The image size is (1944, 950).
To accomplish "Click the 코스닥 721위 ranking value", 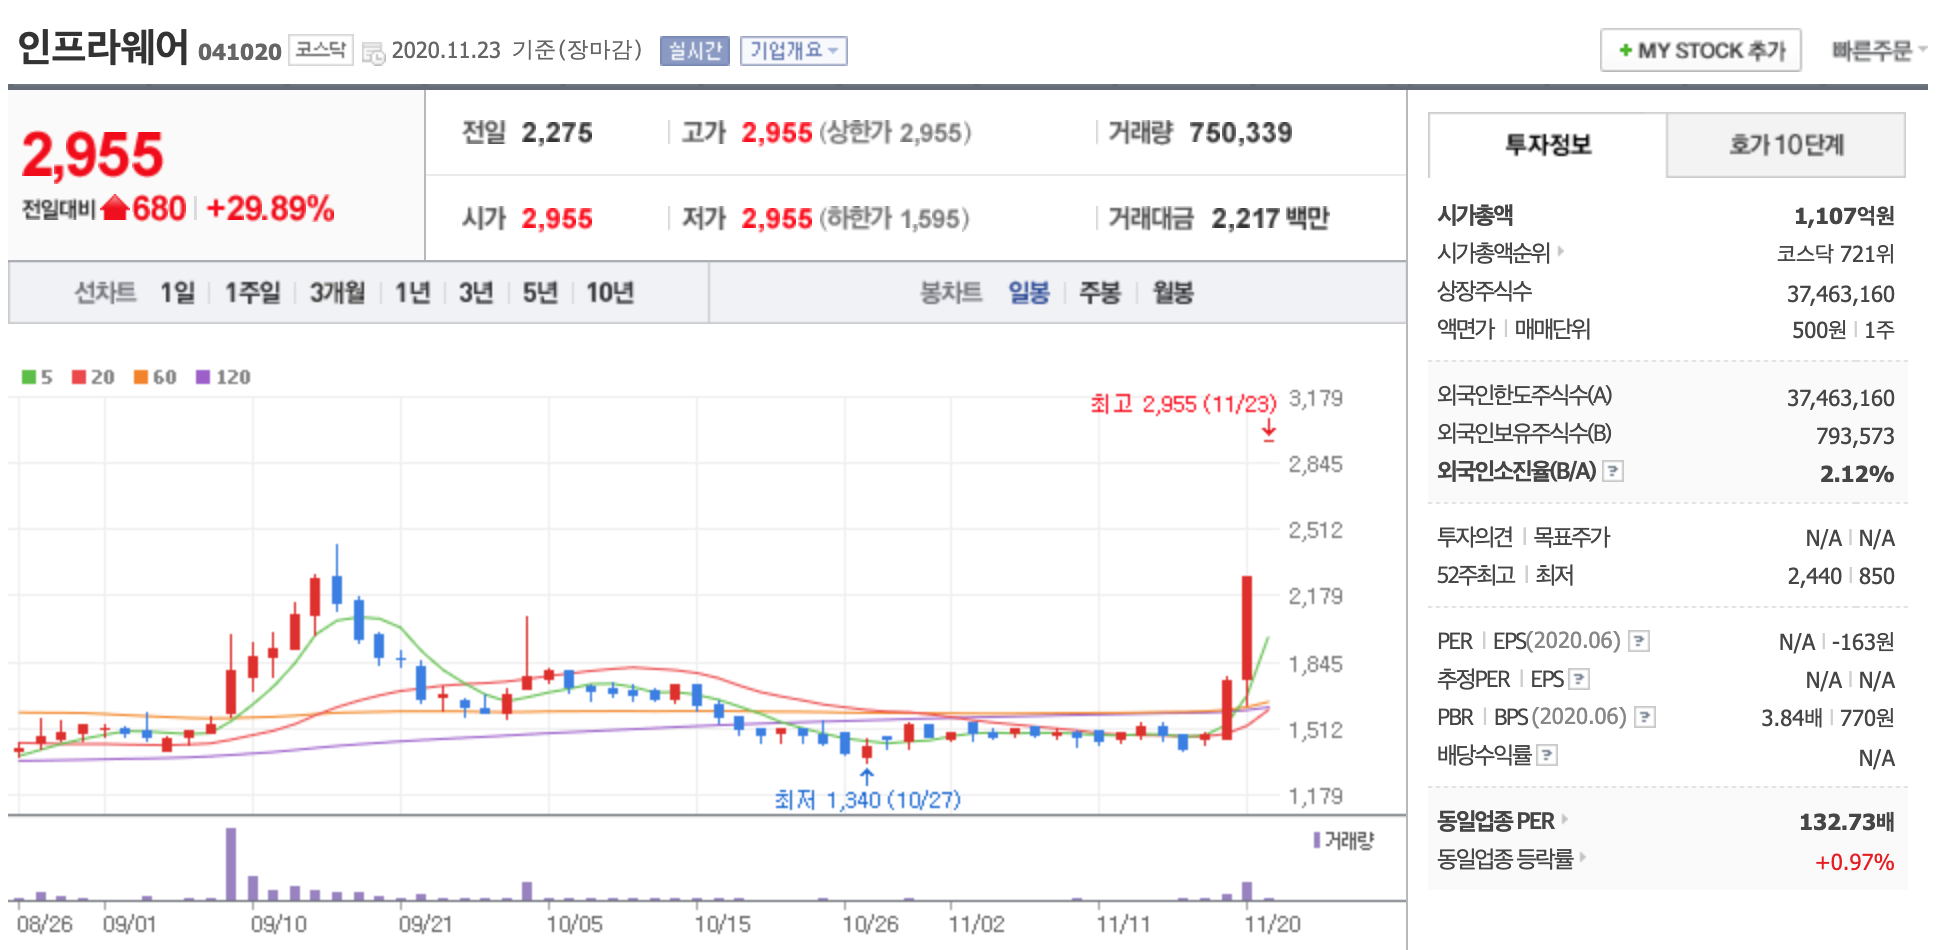I will tap(1835, 254).
